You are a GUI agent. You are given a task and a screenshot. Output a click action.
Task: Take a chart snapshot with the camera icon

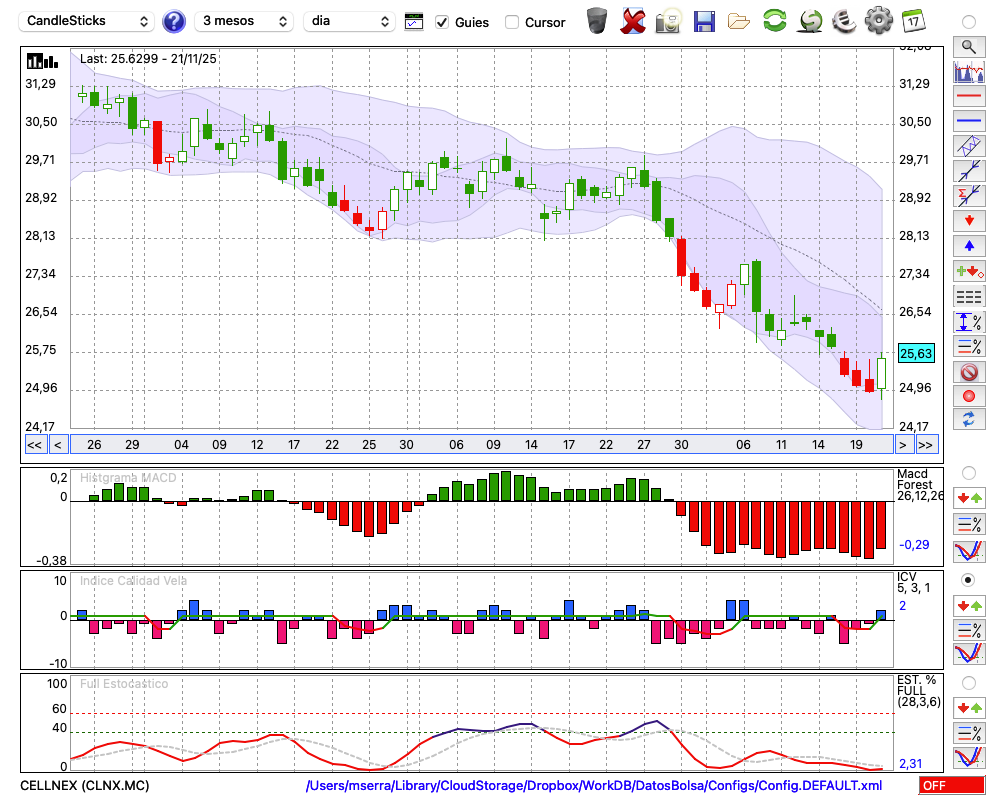[x=668, y=21]
